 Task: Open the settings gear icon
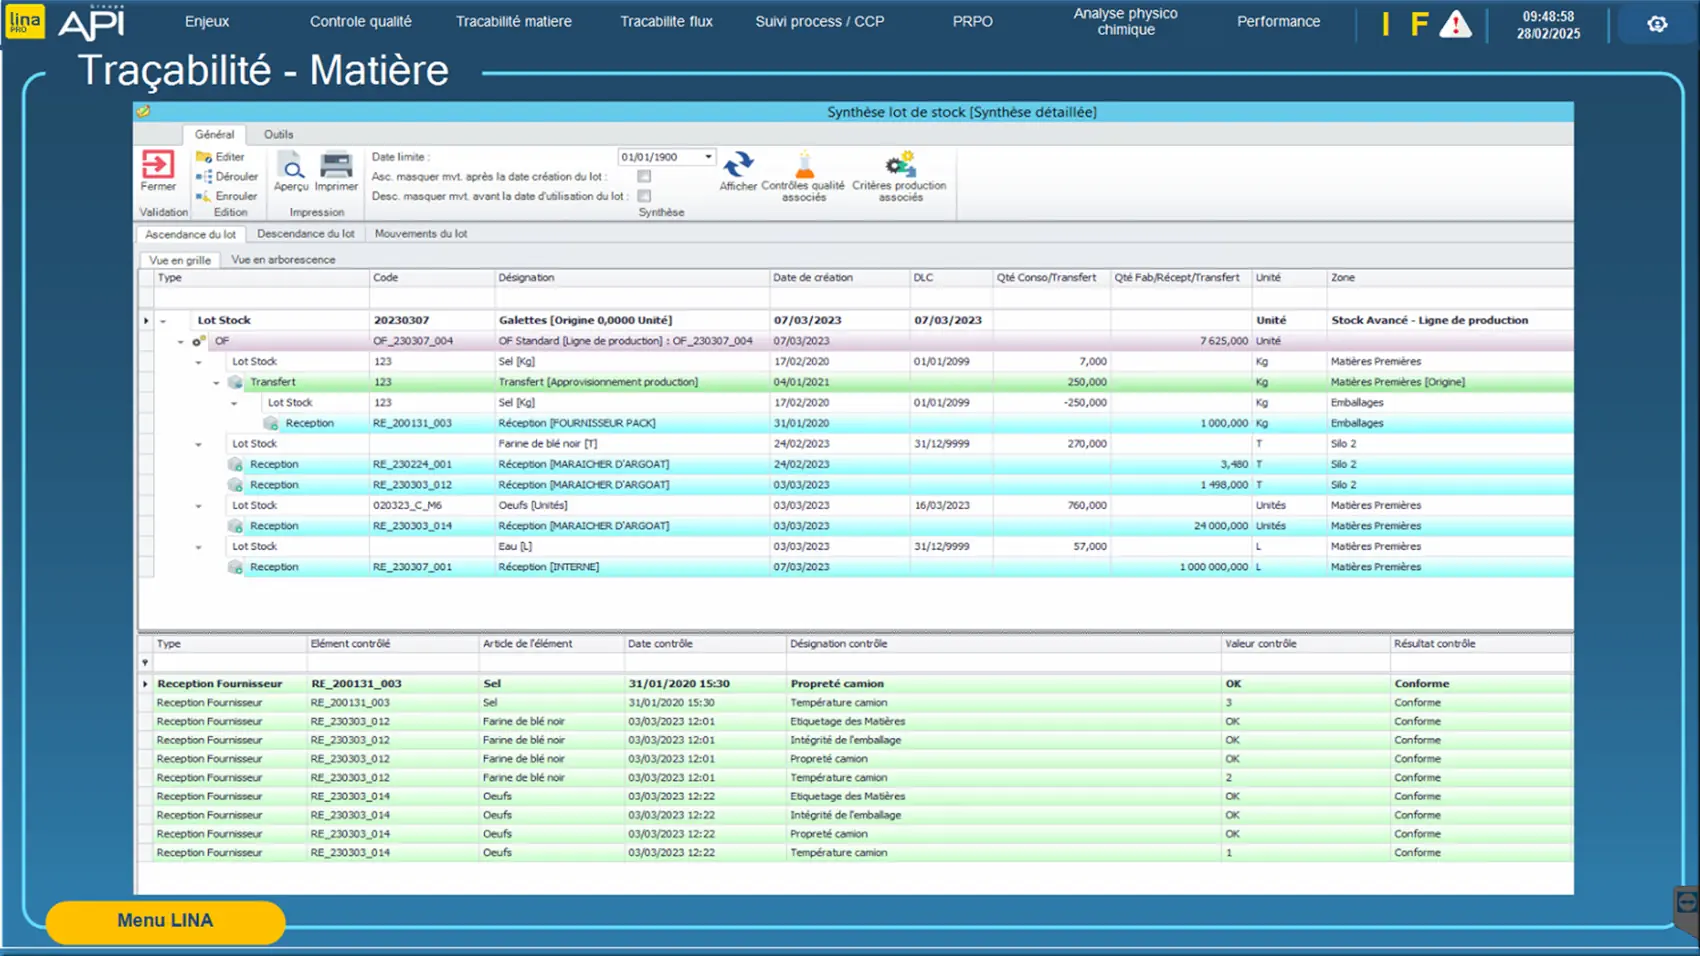pos(1657,24)
